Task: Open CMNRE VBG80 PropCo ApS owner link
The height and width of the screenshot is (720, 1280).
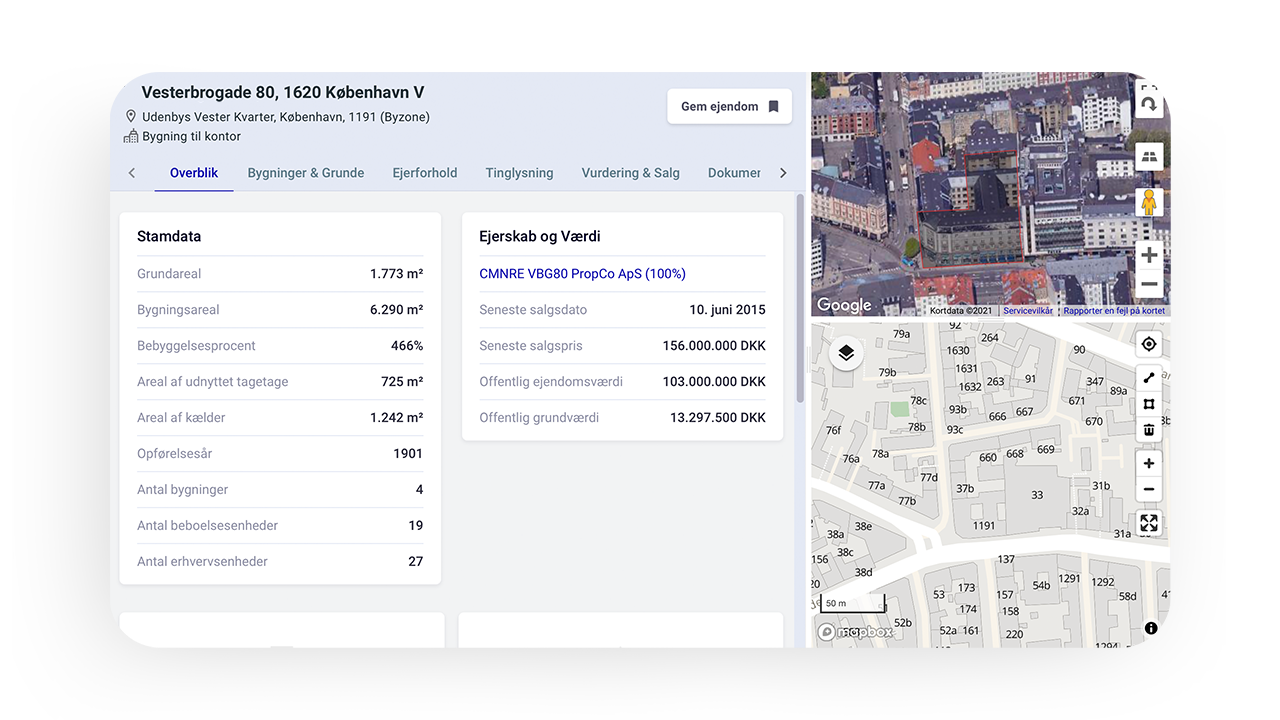Action: point(582,274)
